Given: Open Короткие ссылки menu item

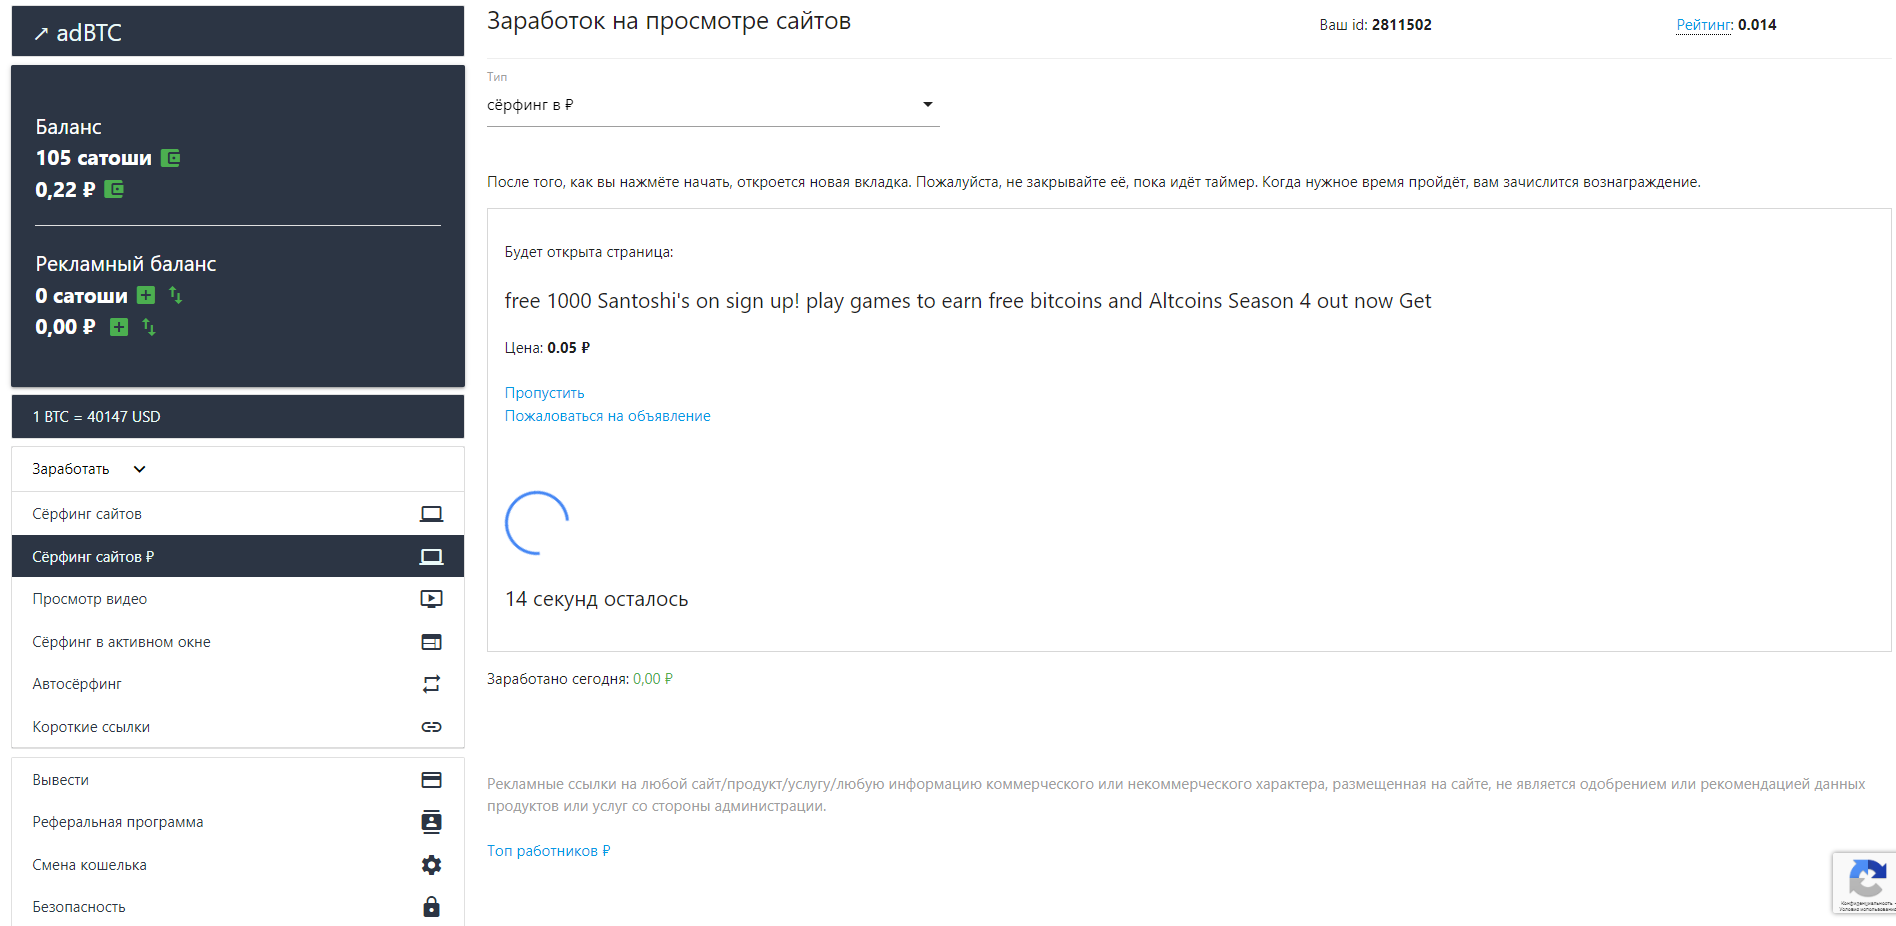Looking at the screenshot, I should pos(91,727).
